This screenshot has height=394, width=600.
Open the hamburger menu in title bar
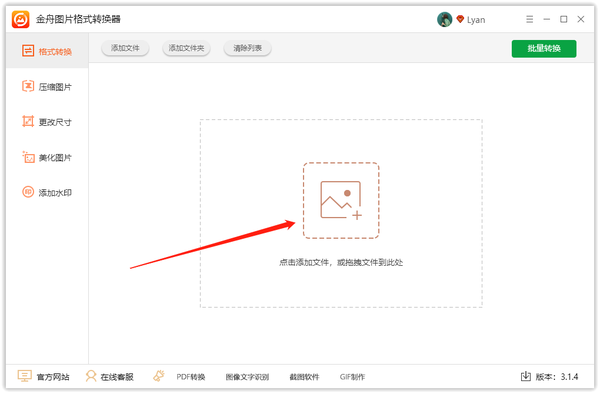(529, 19)
